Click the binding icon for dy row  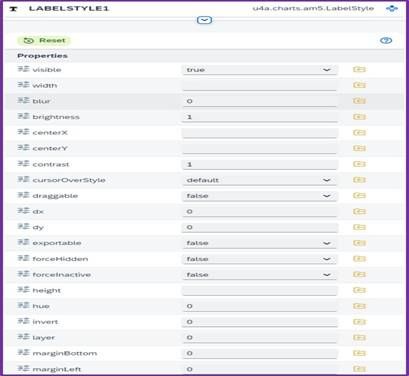pyautogui.click(x=359, y=227)
